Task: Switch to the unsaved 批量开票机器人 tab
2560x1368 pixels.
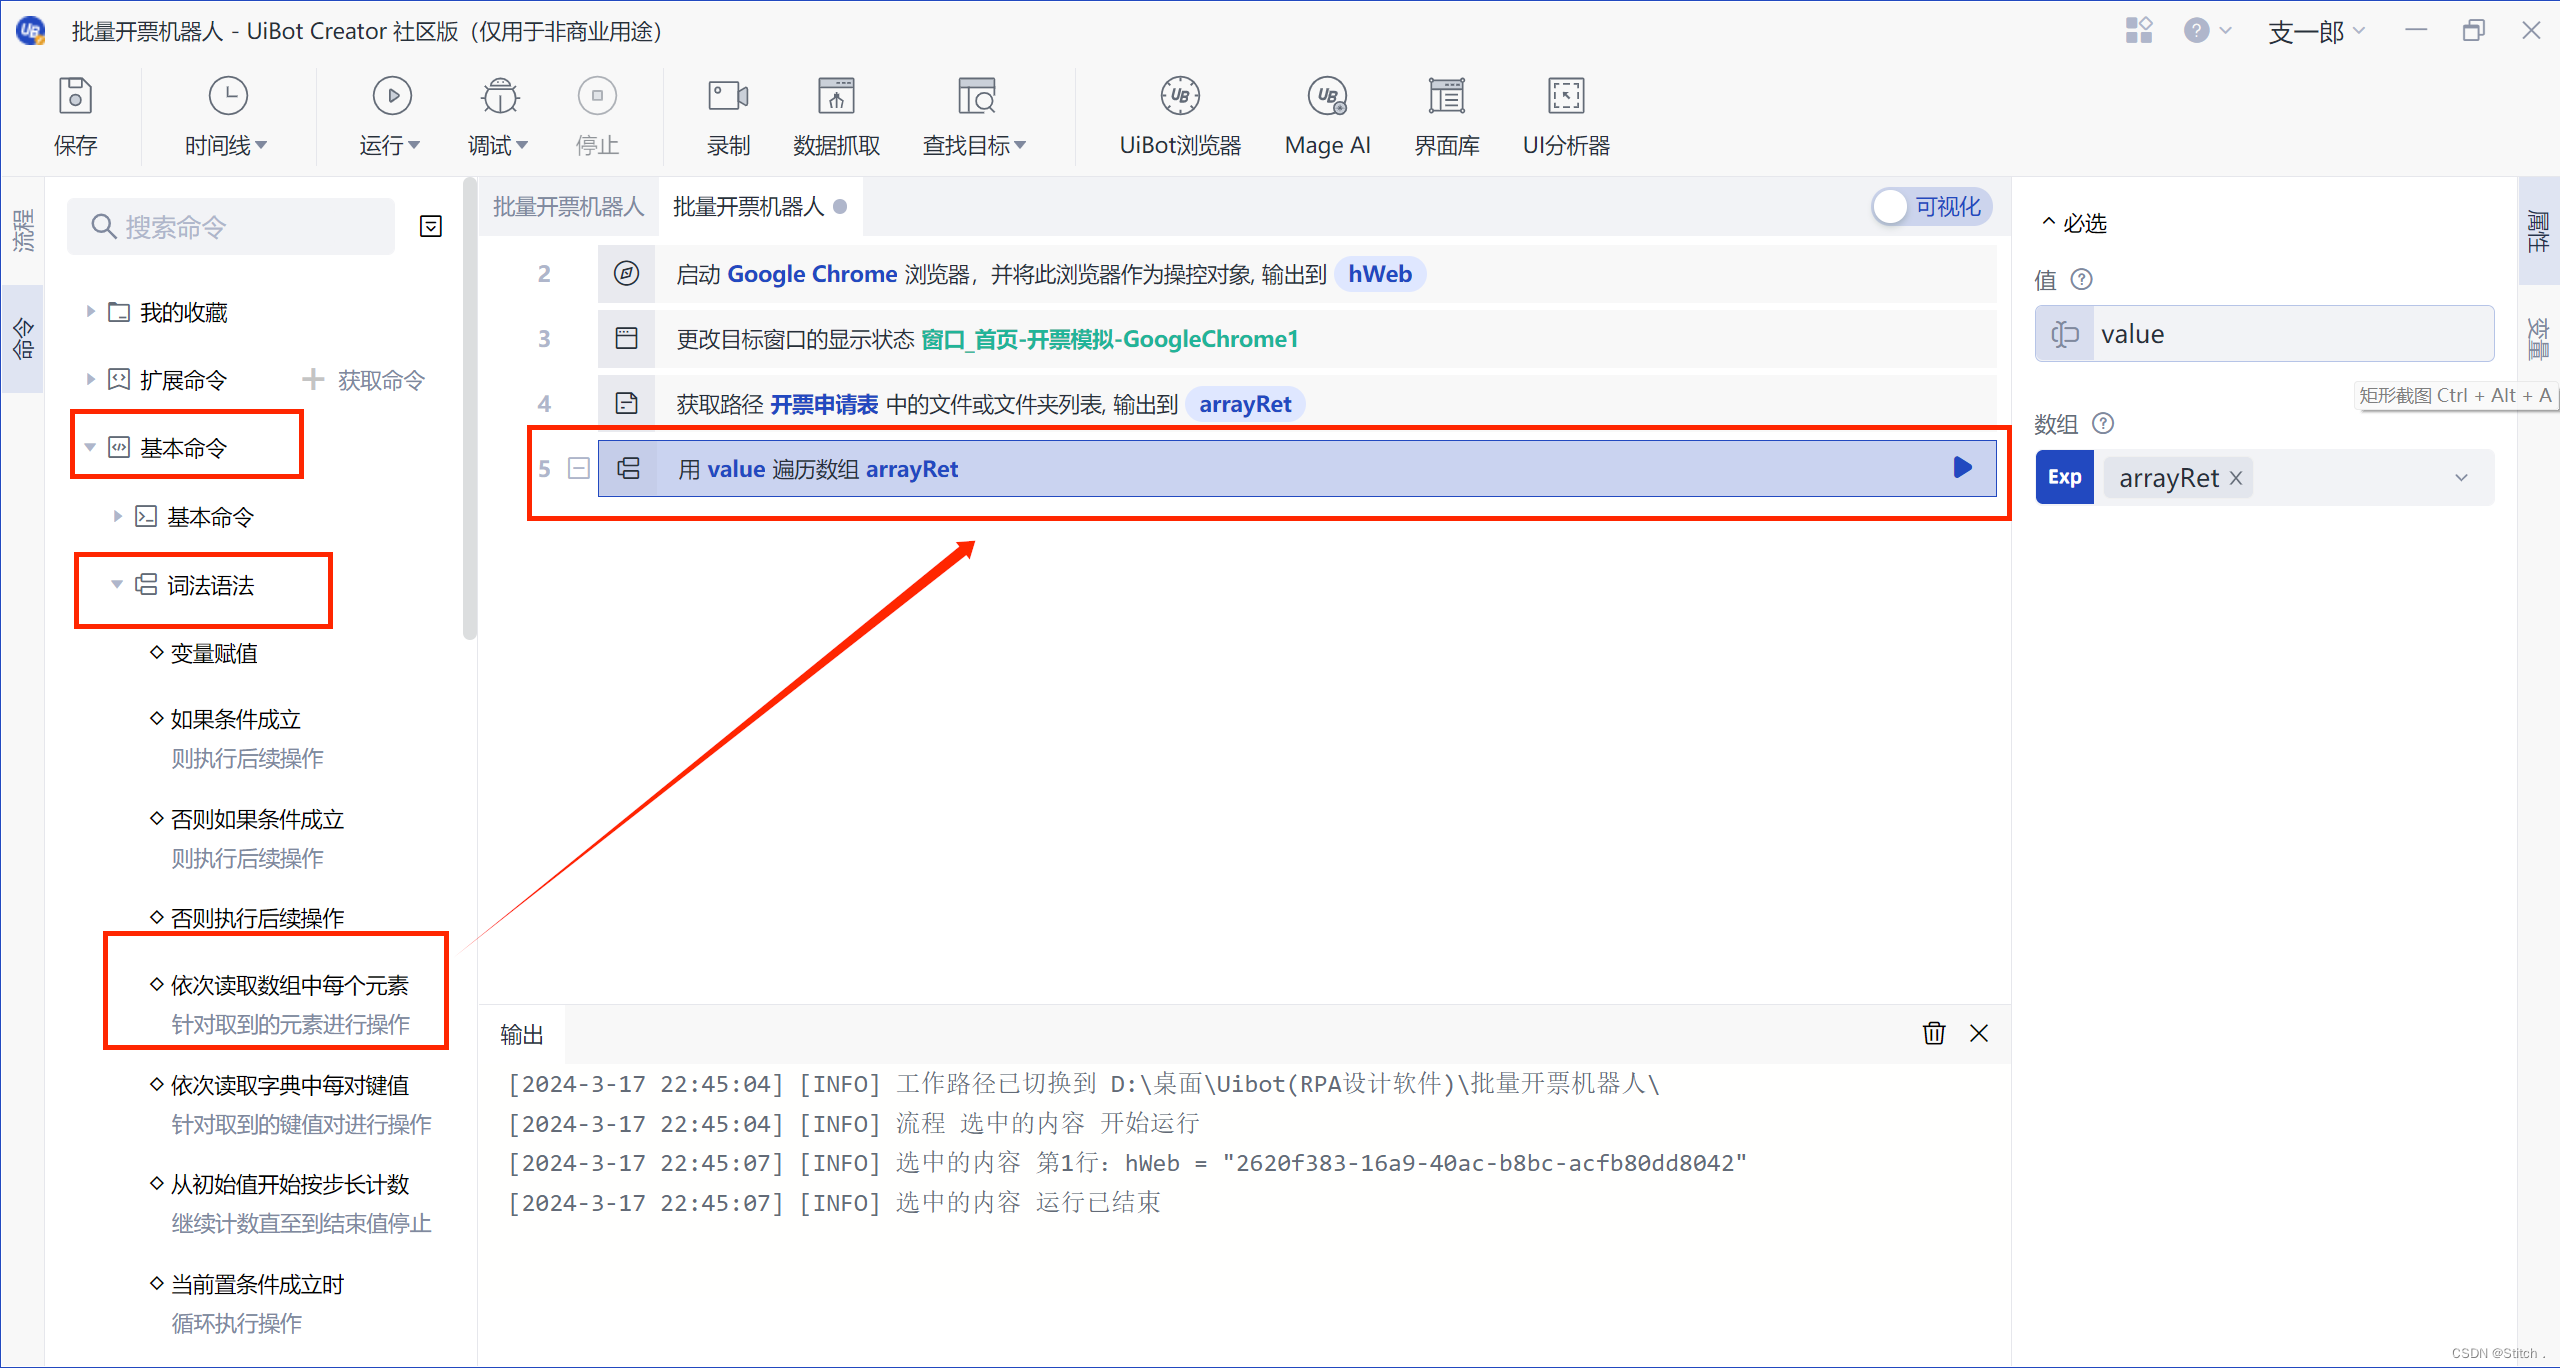Action: point(760,207)
